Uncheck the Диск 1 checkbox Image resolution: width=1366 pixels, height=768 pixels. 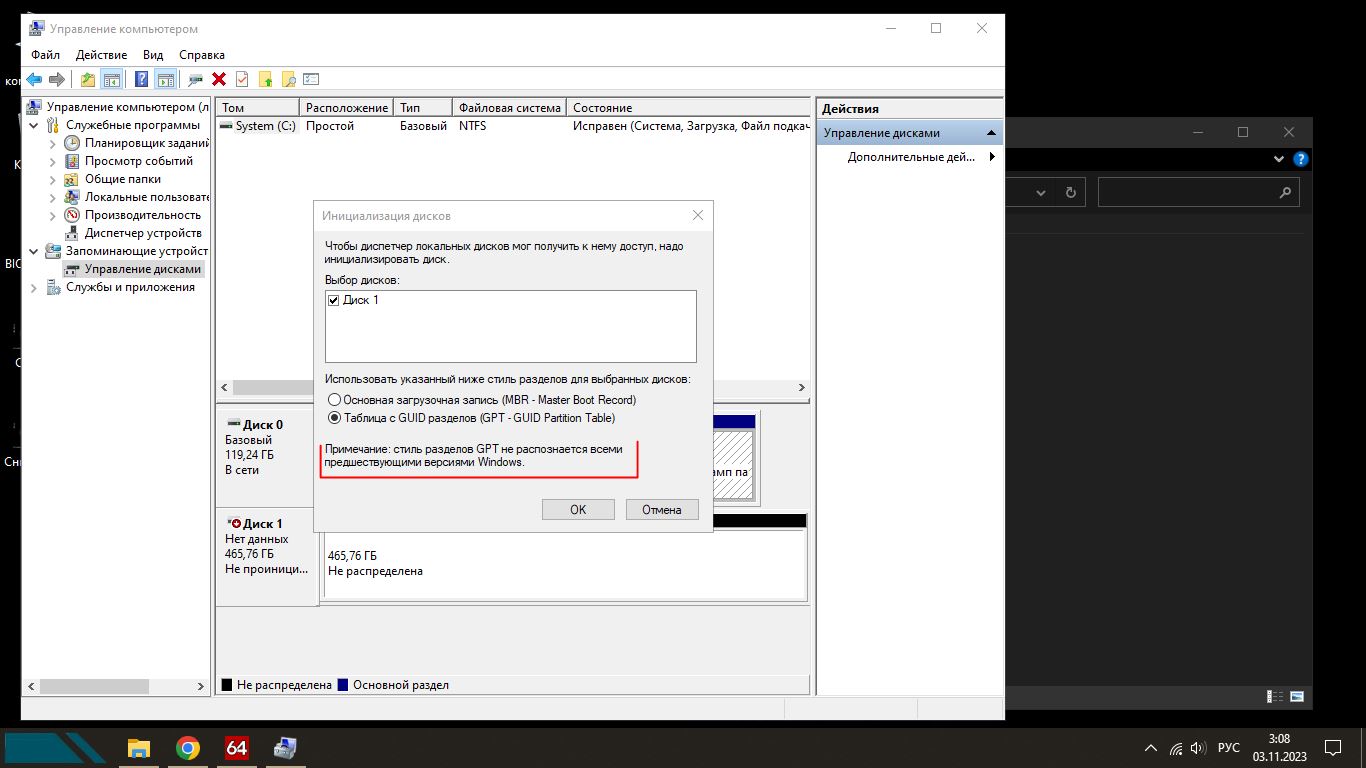point(334,300)
